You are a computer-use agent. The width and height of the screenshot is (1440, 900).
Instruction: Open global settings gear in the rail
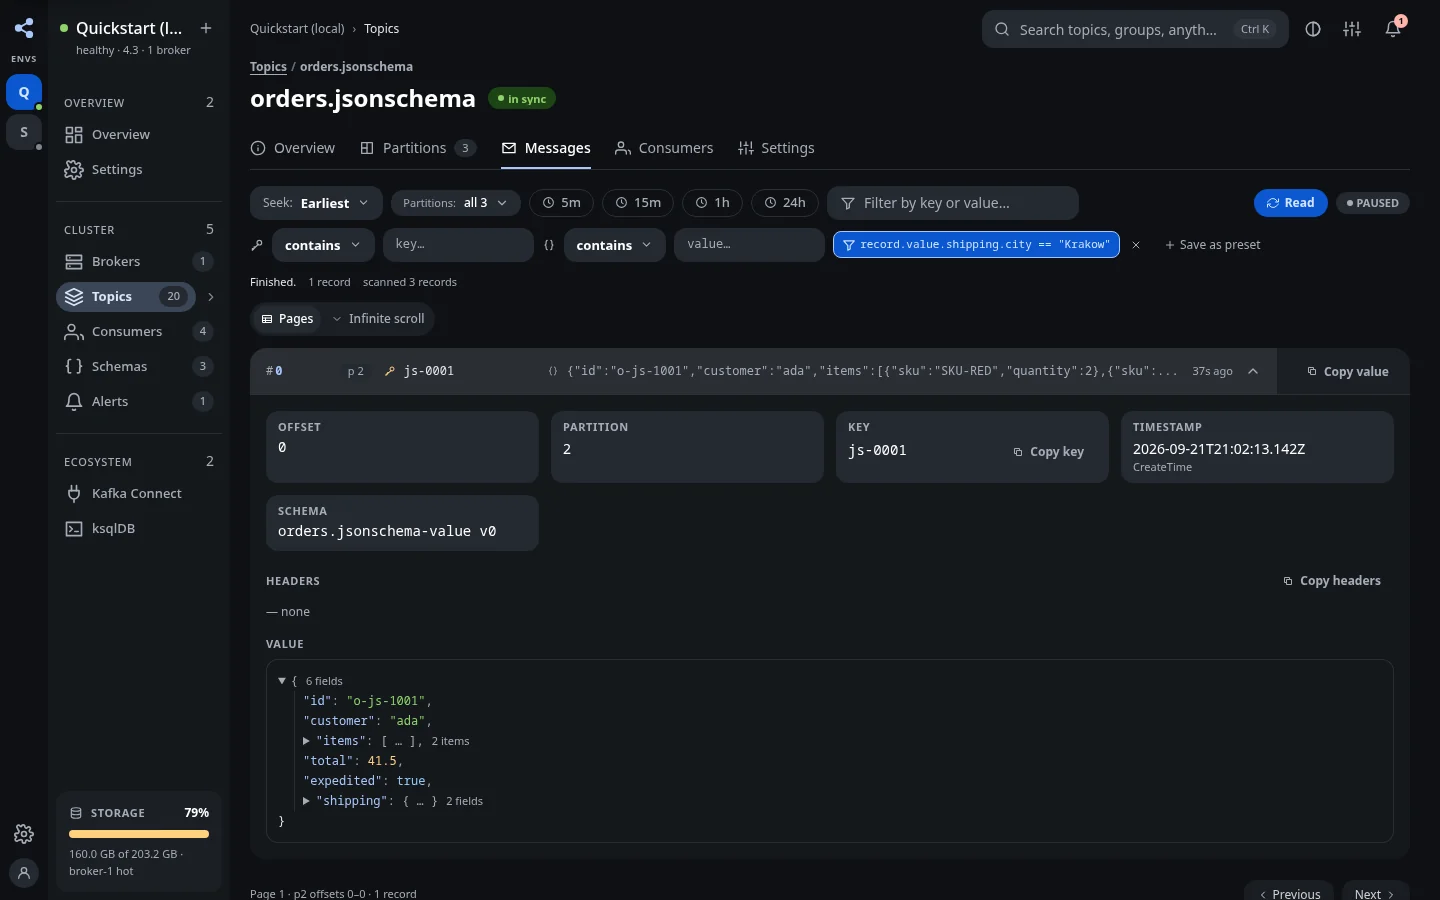(24, 834)
